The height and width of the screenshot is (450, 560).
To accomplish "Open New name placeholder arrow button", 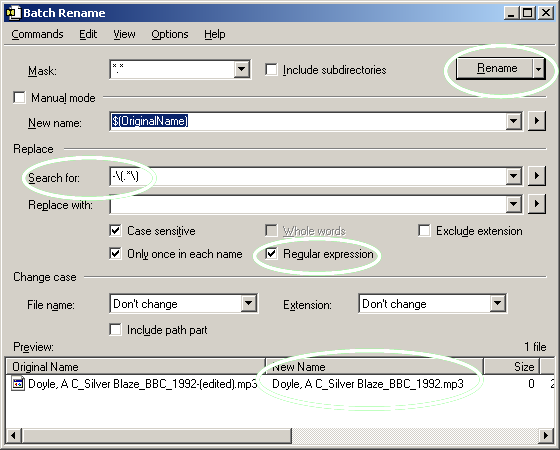I will [537, 121].
